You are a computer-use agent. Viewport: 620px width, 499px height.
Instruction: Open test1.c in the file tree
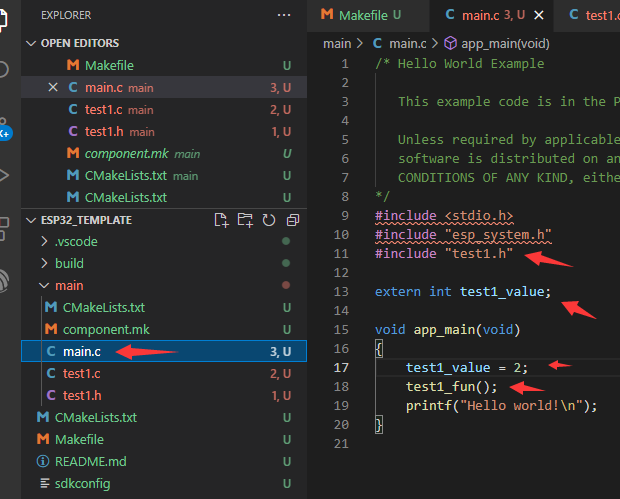tap(164, 373)
